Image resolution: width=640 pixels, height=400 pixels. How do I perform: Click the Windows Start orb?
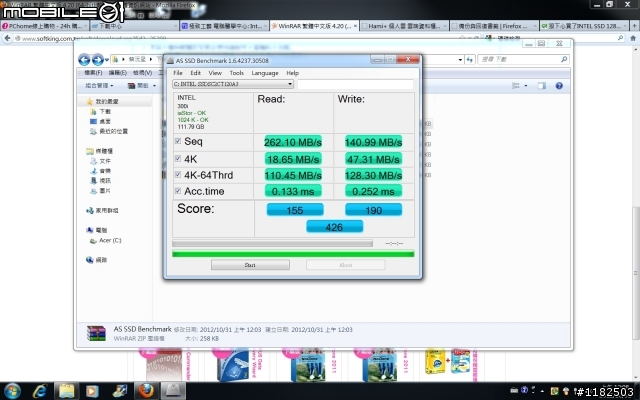[x=11, y=391]
